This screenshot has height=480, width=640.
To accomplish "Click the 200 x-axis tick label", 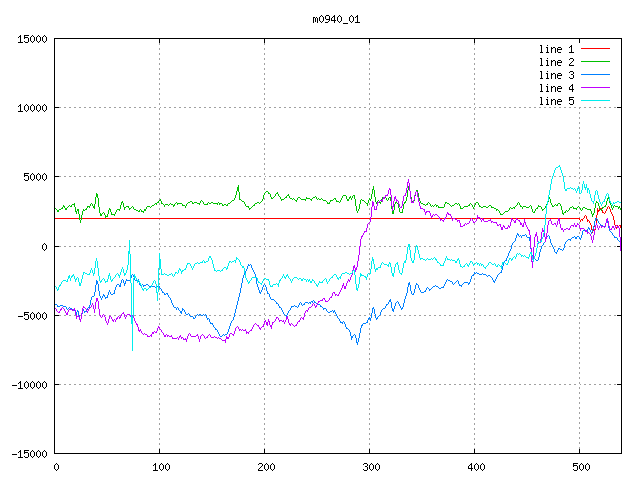I will pyautogui.click(x=265, y=467).
